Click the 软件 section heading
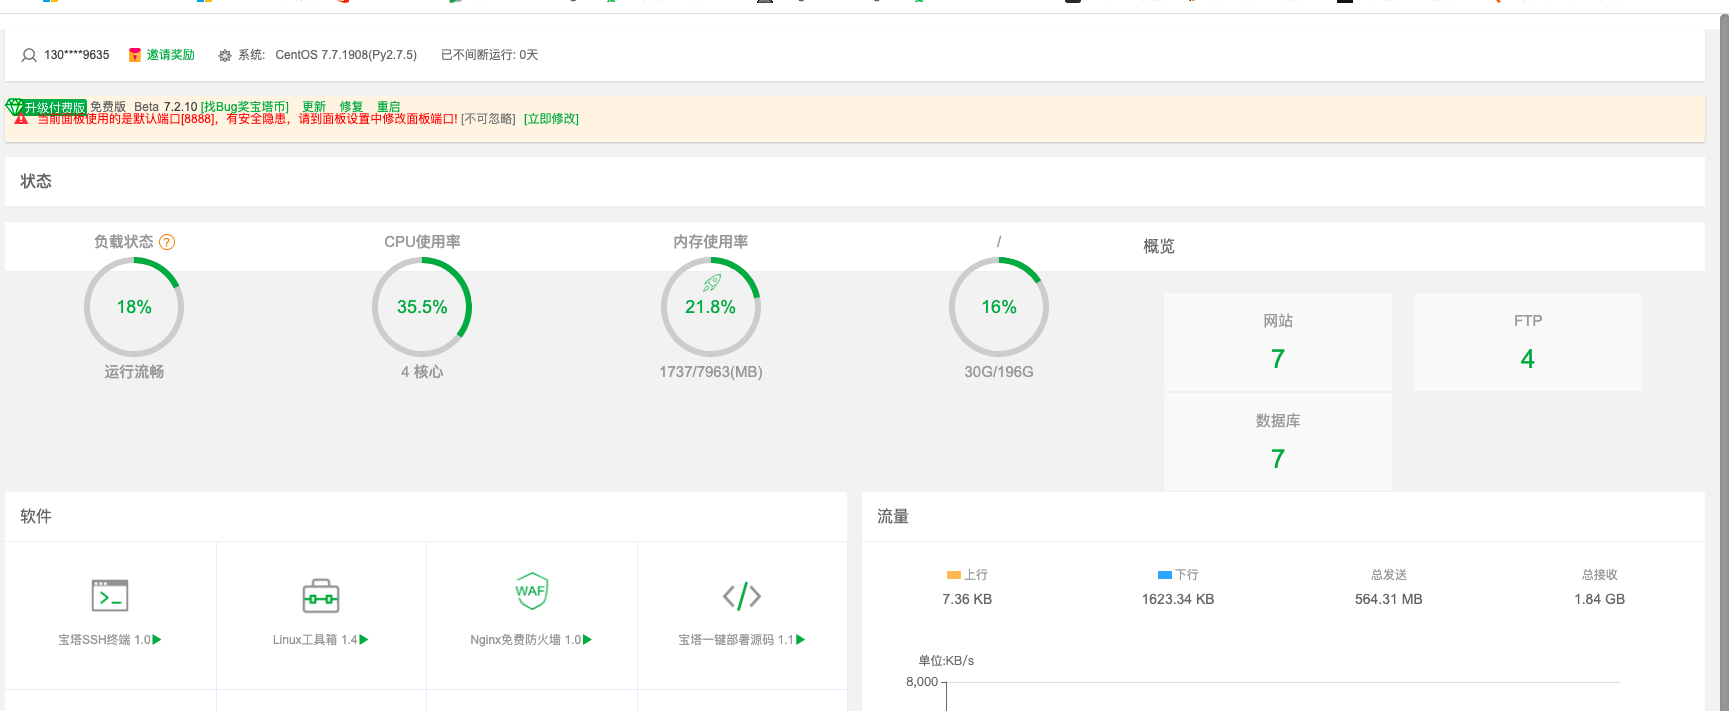 (x=36, y=516)
